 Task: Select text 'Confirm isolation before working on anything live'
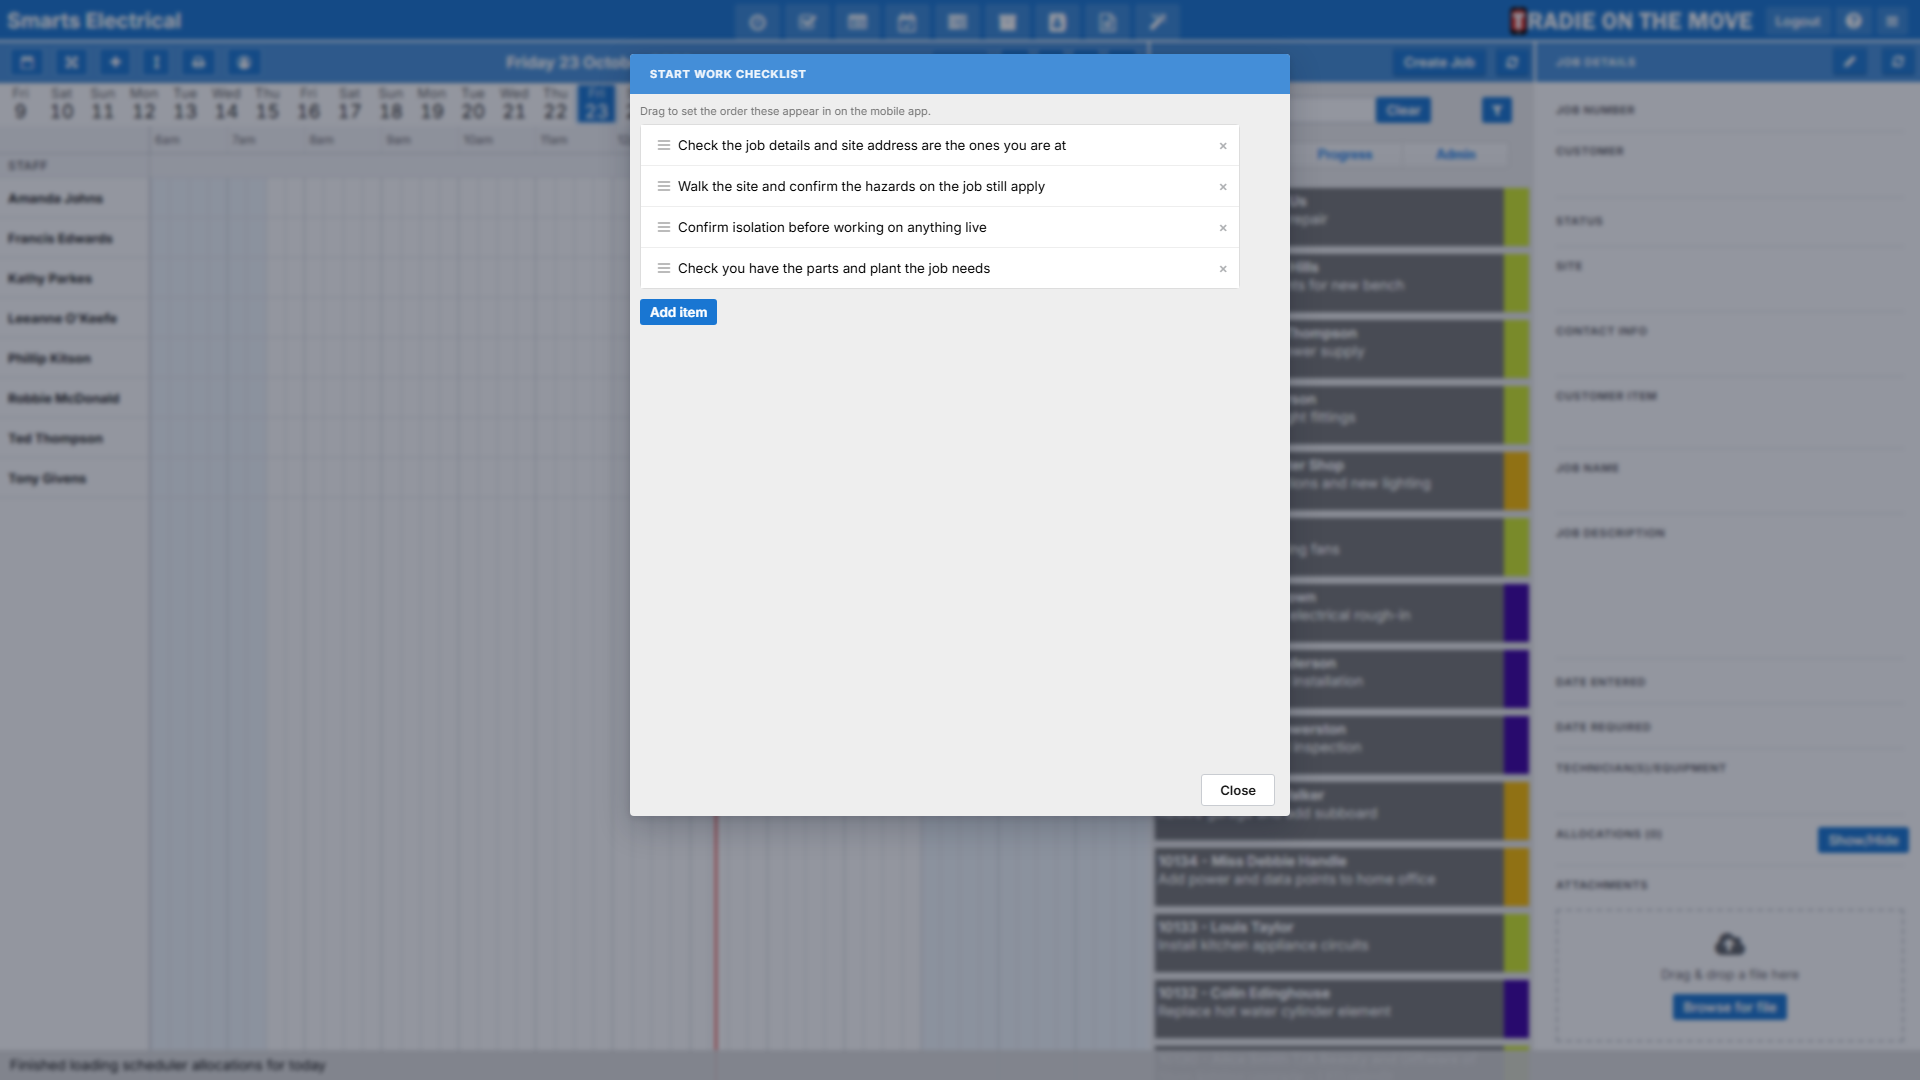click(832, 227)
